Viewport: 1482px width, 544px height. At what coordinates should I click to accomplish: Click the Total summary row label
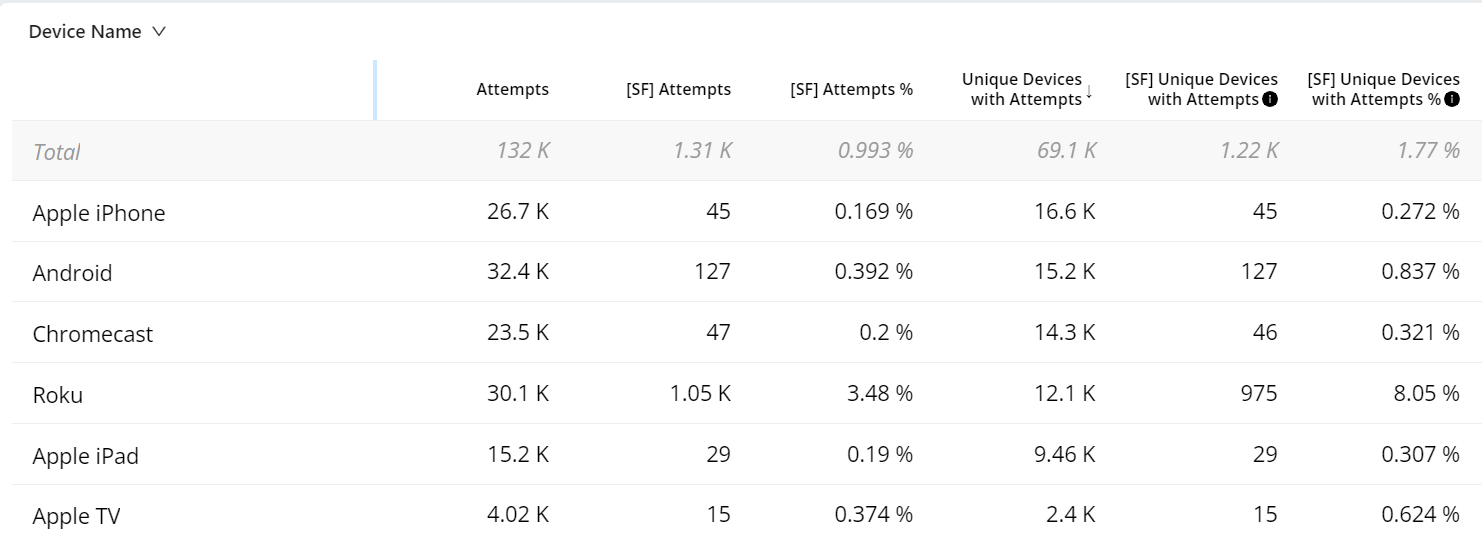(57, 152)
